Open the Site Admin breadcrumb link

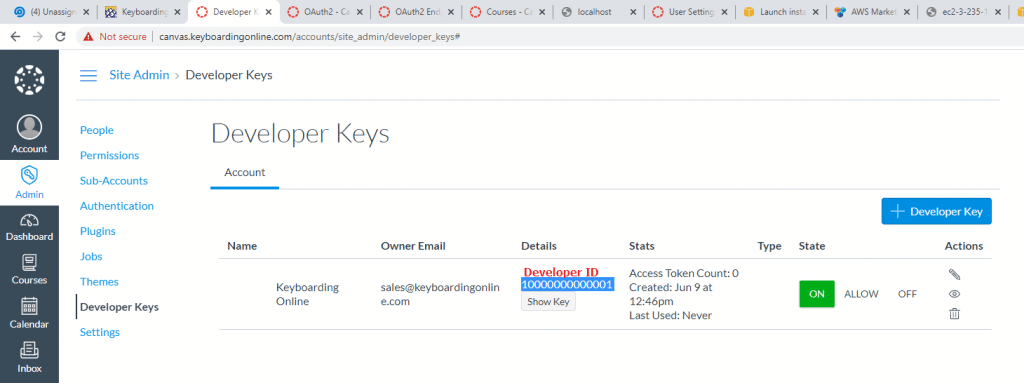[139, 75]
